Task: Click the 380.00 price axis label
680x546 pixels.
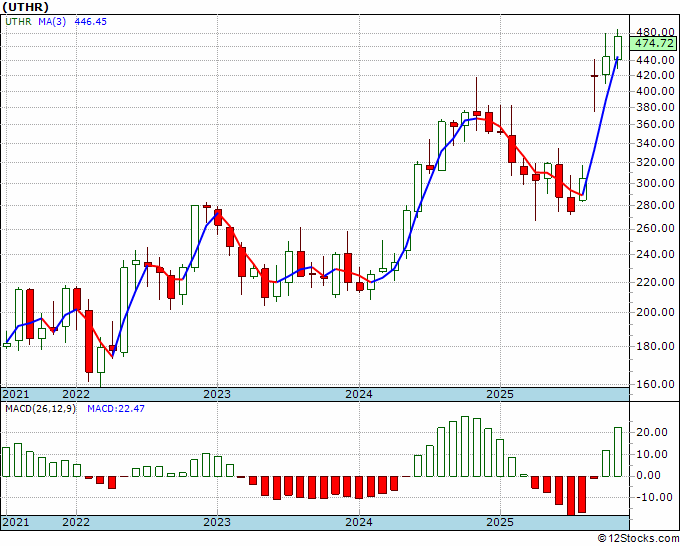Action: (655, 108)
